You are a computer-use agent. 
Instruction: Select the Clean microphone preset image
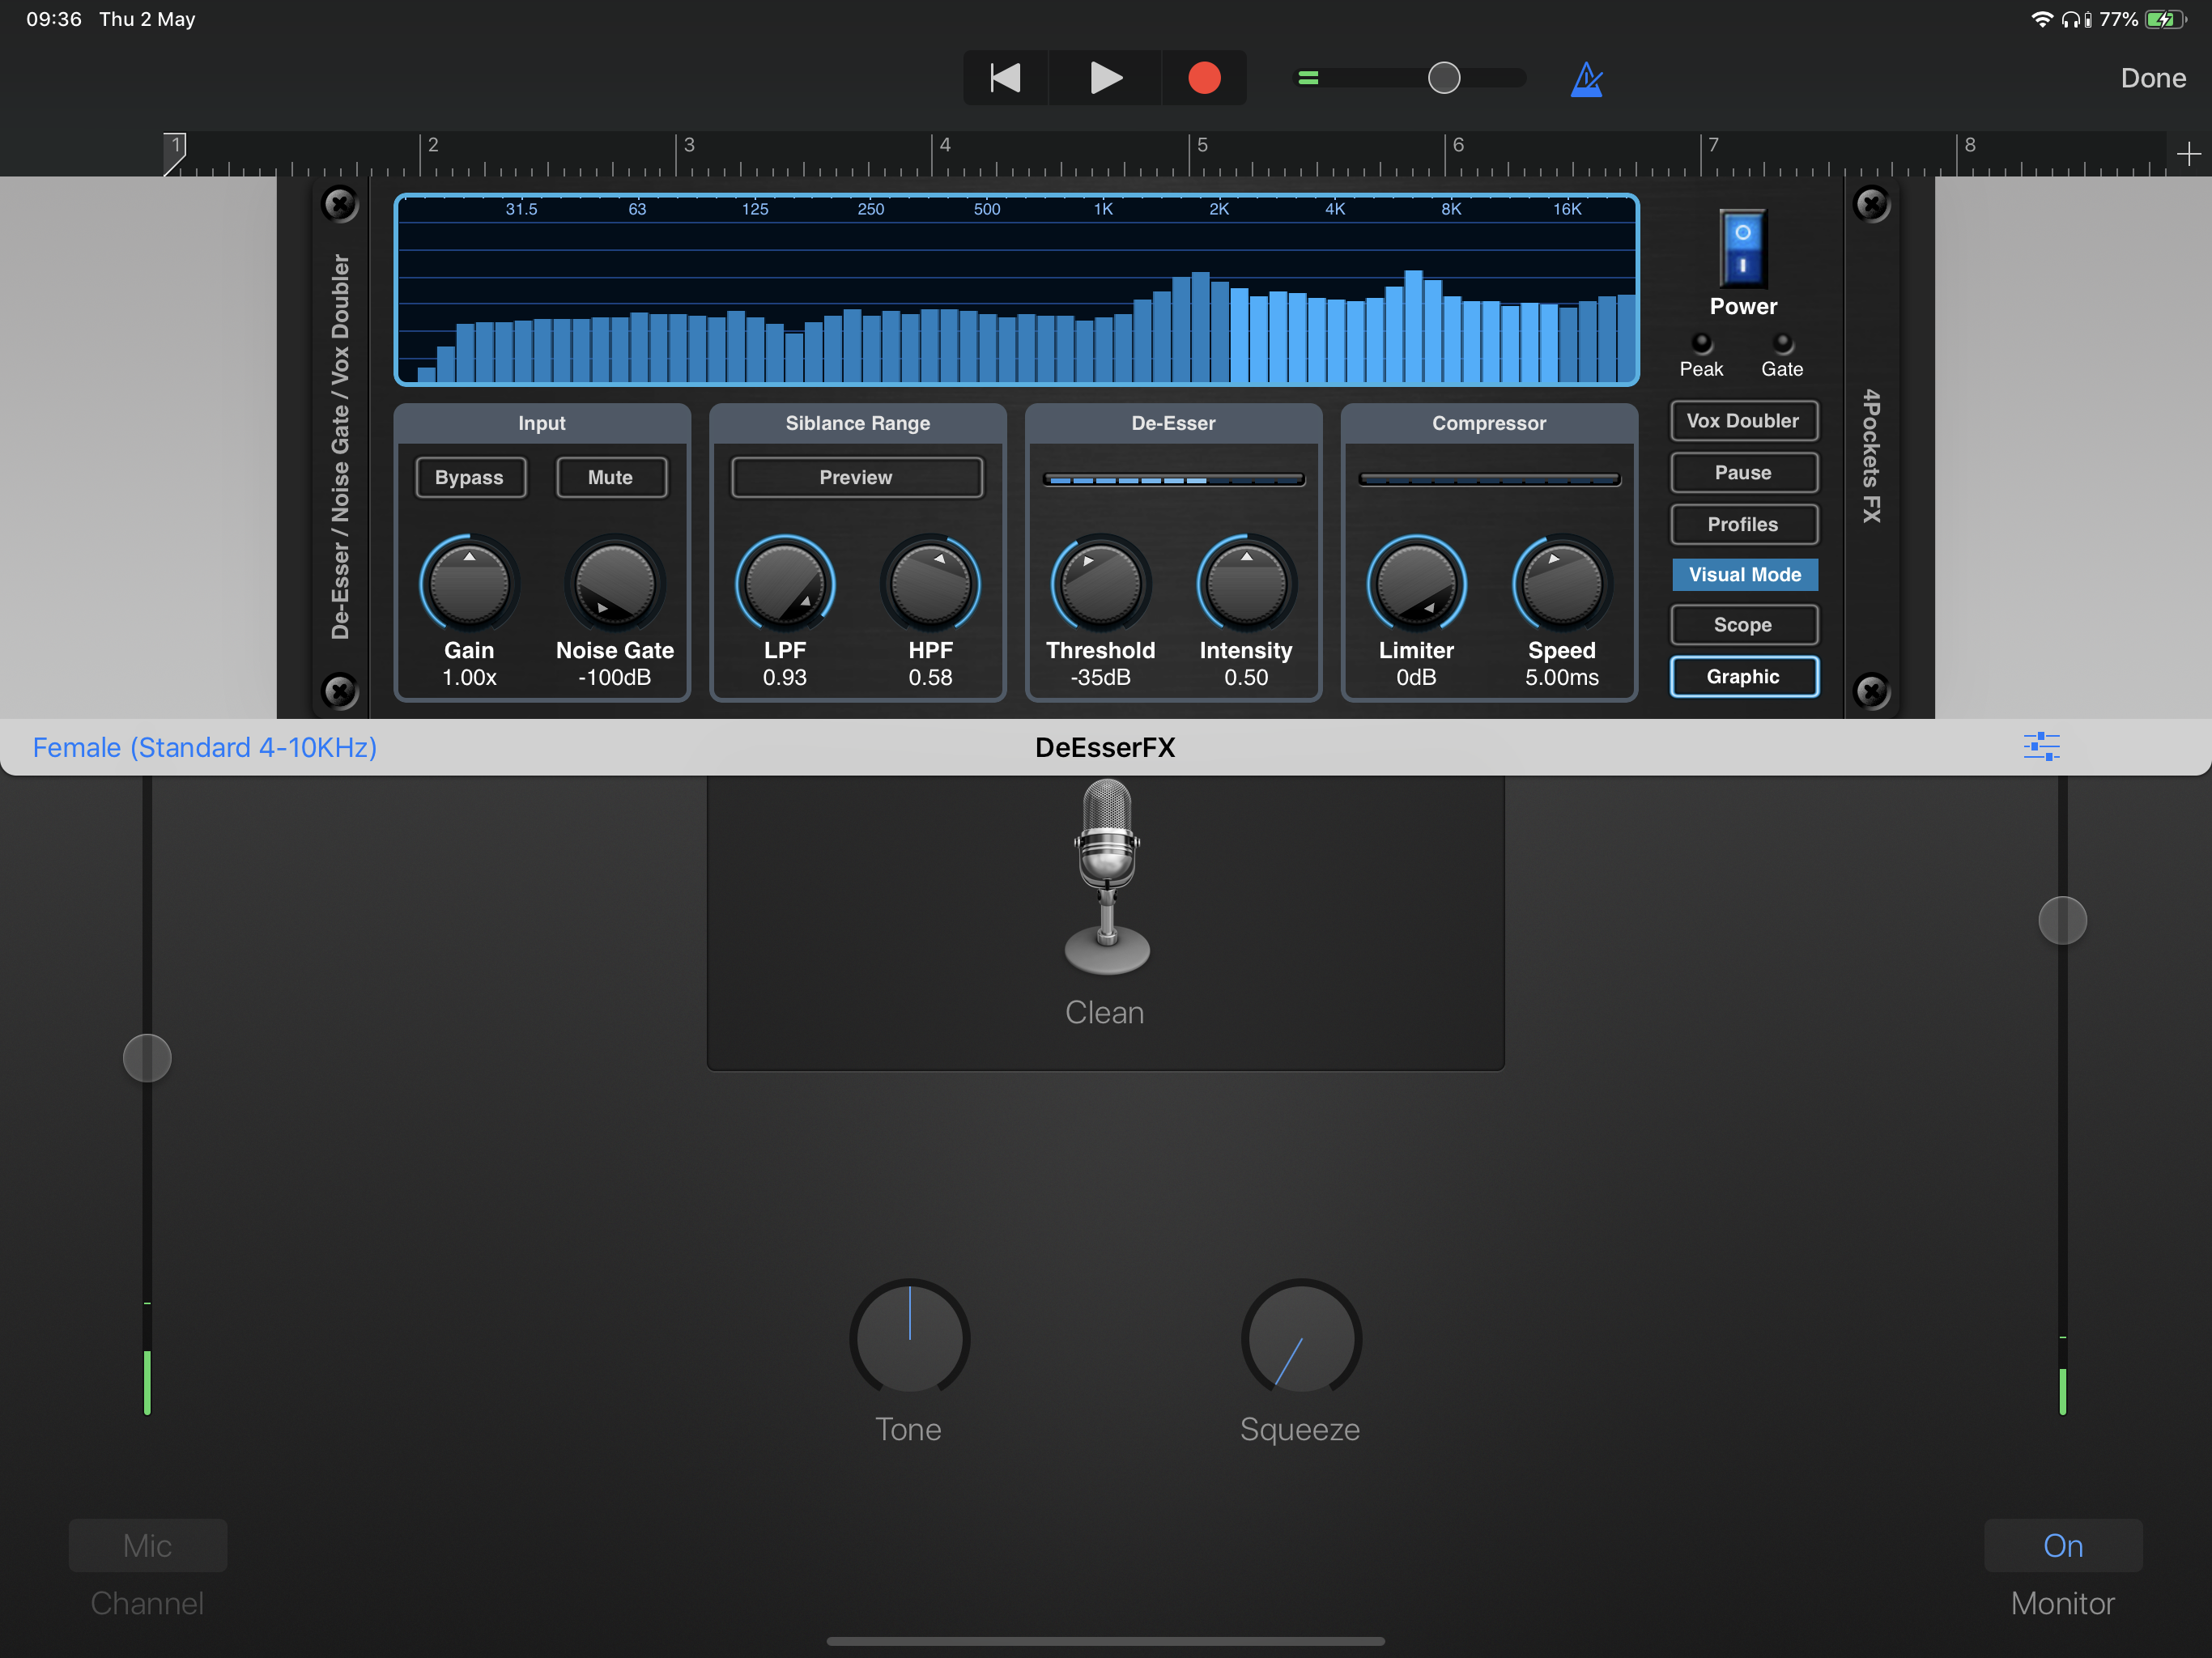pyautogui.click(x=1106, y=877)
